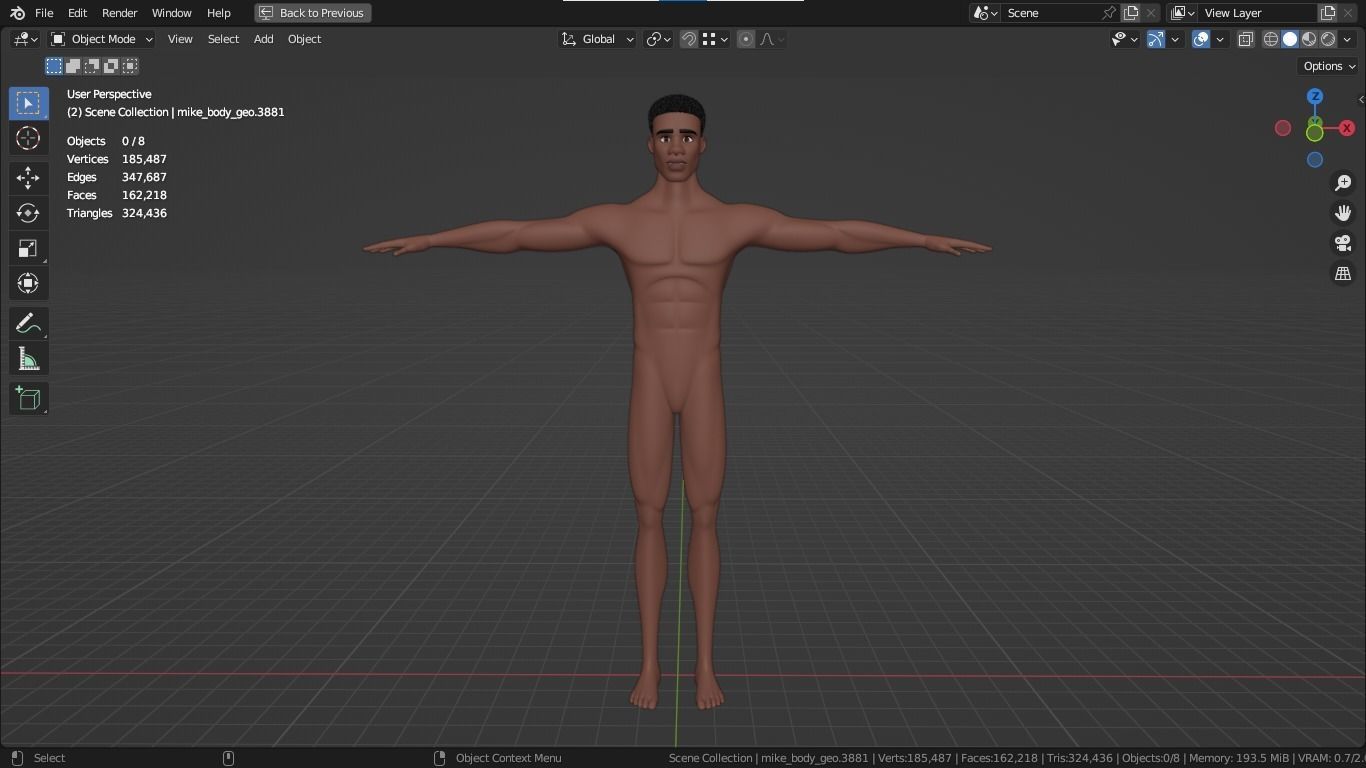Open the viewport Object menu

(x=304, y=39)
